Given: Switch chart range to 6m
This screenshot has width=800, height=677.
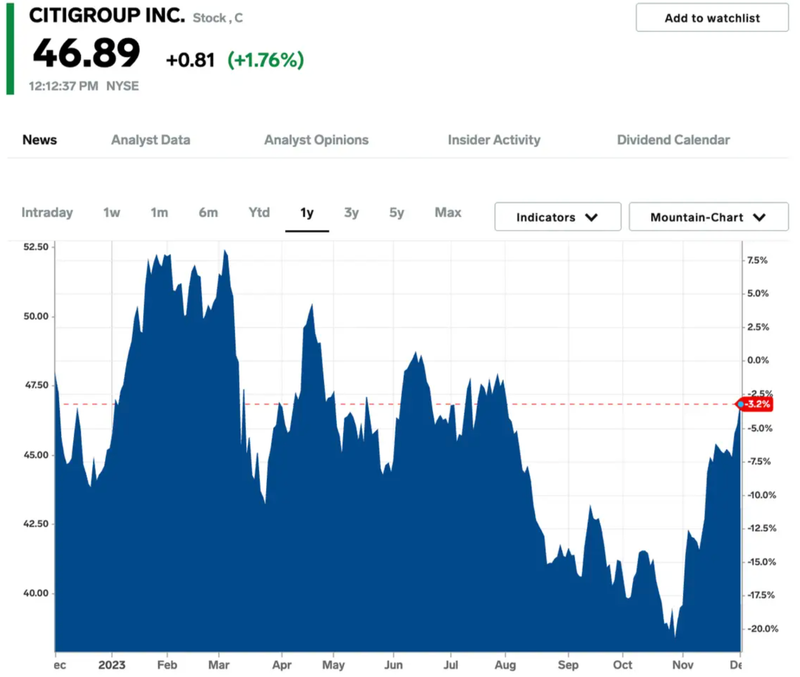Looking at the screenshot, I should tap(208, 212).
